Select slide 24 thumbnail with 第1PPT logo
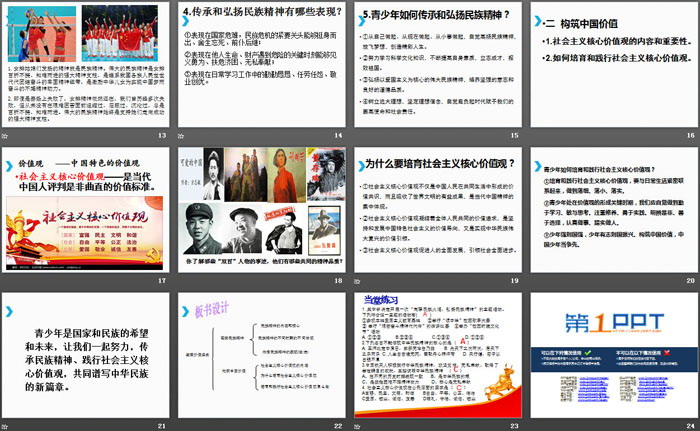This screenshot has width=700, height=431. tap(614, 355)
